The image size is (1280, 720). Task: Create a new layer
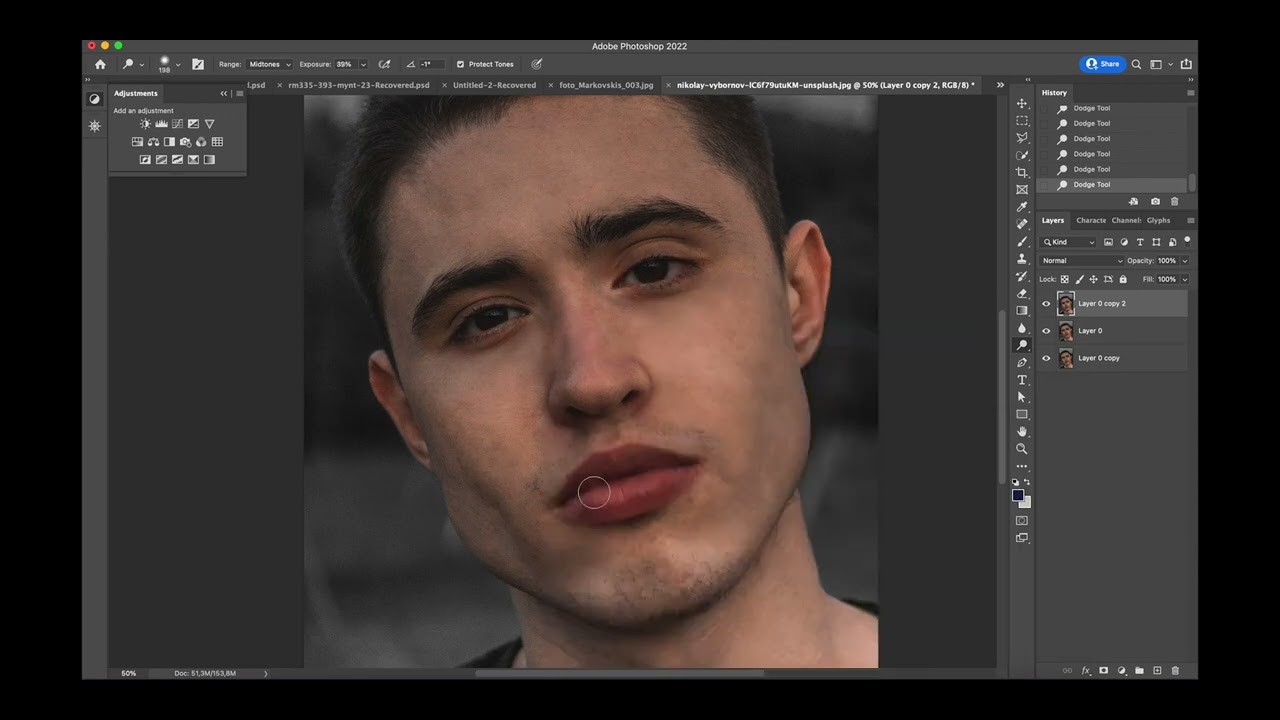[x=1157, y=670]
